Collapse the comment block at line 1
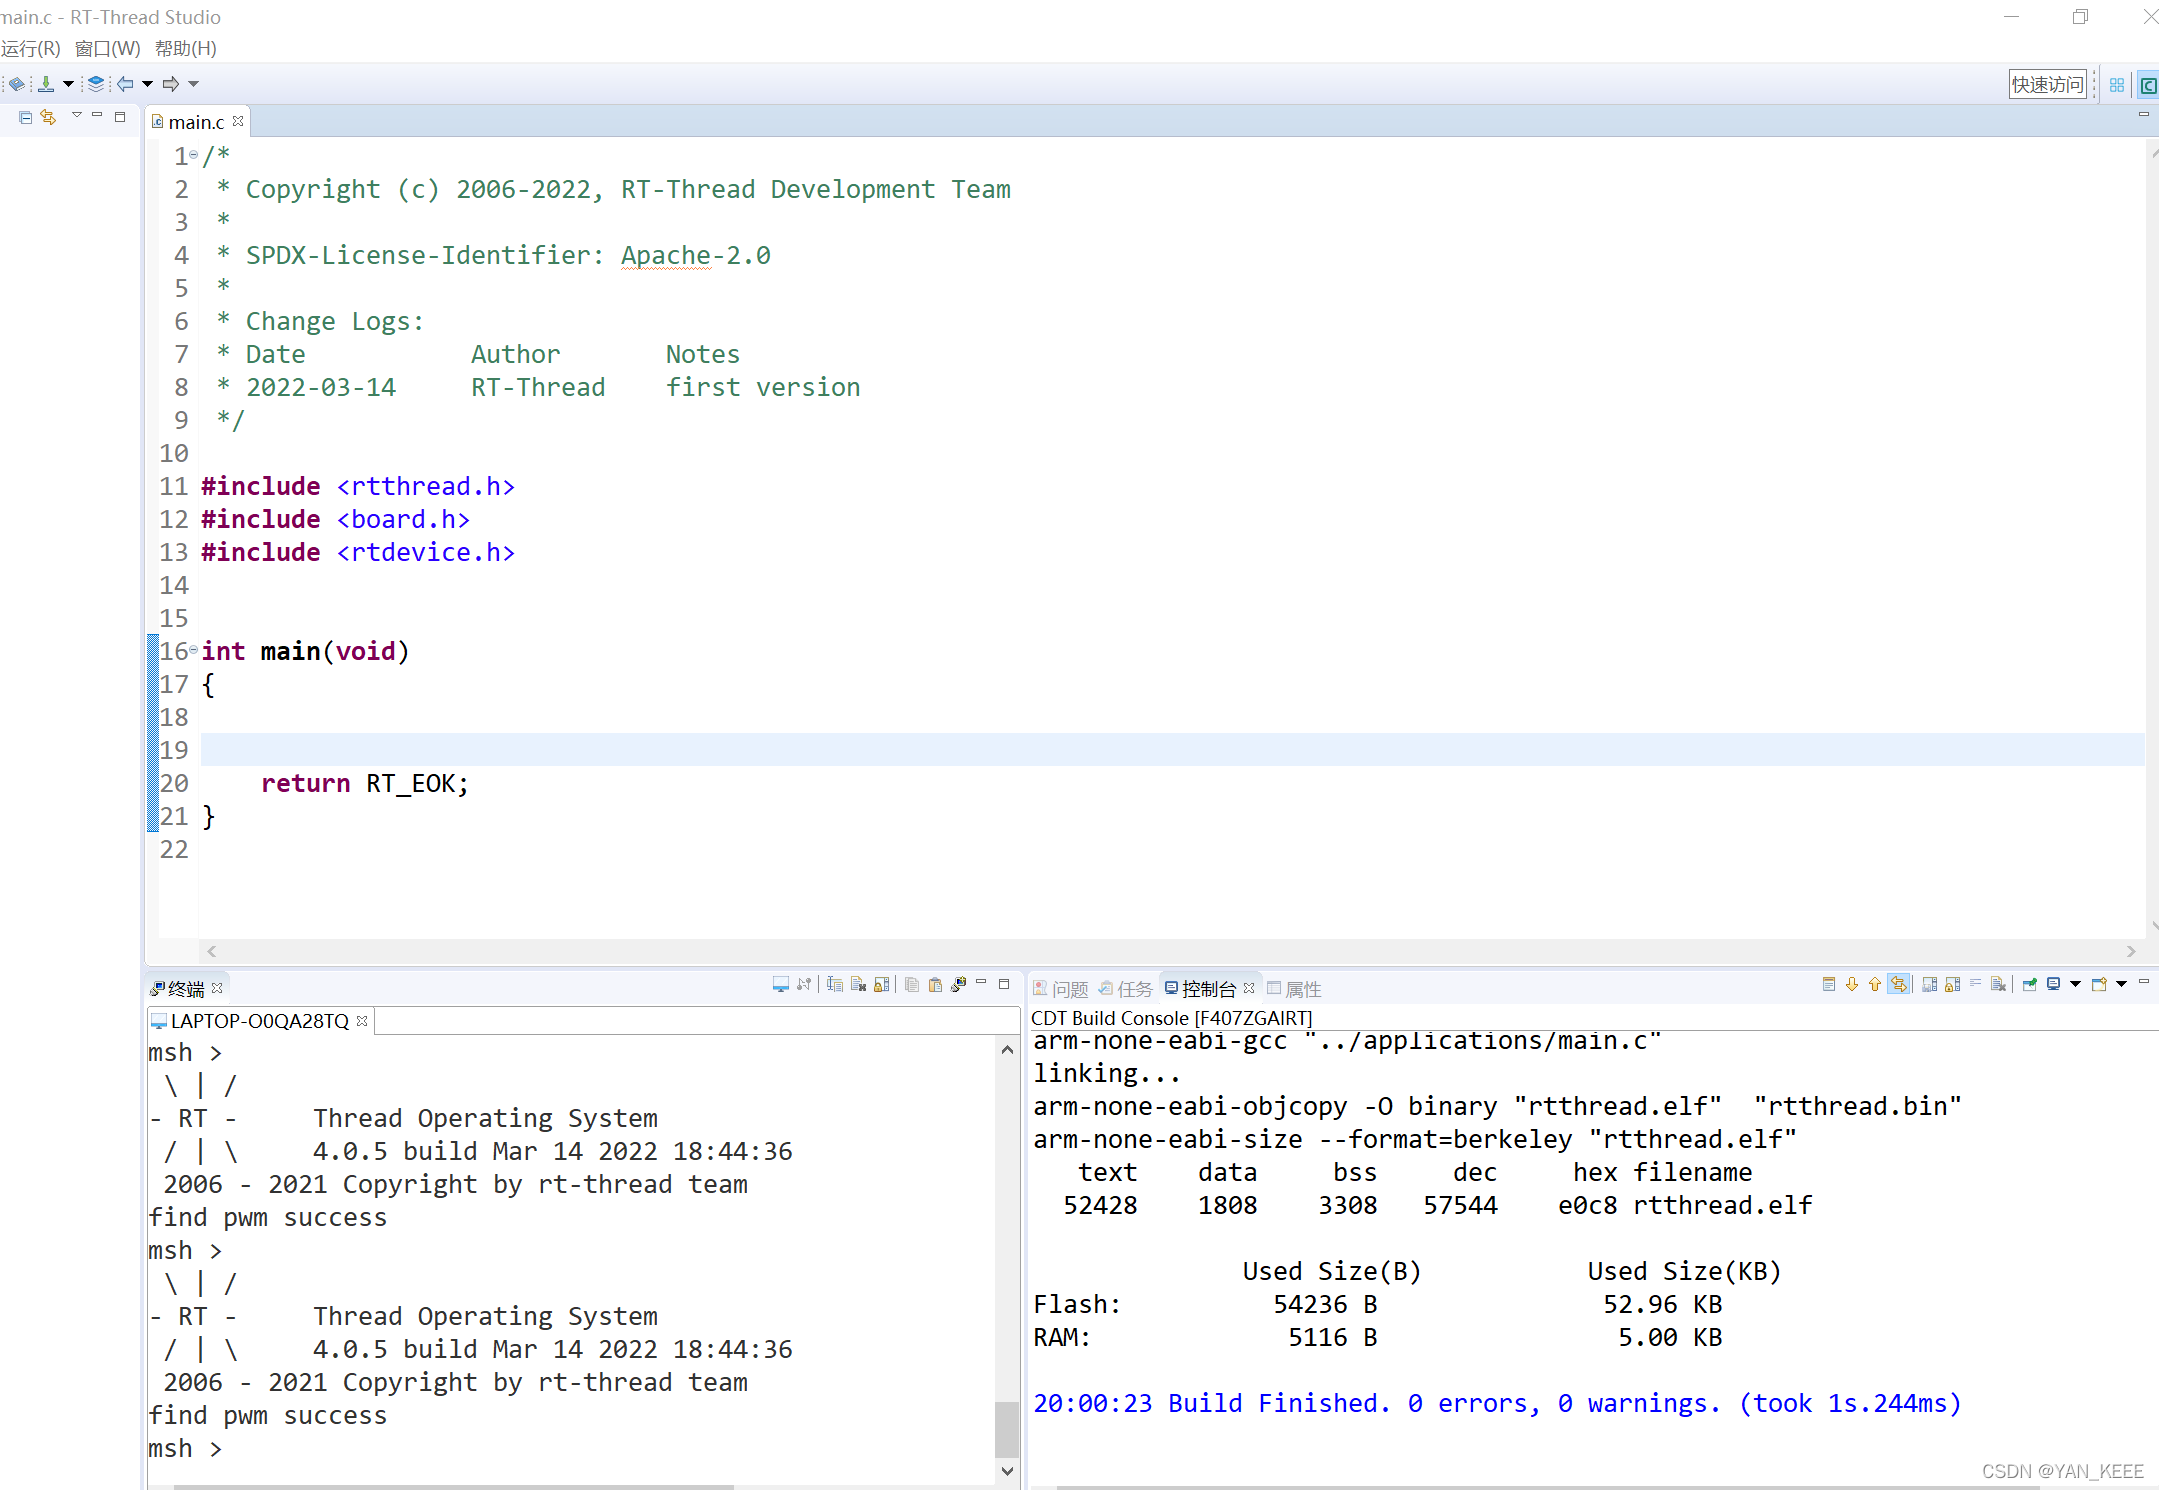The width and height of the screenshot is (2159, 1490). click(194, 155)
